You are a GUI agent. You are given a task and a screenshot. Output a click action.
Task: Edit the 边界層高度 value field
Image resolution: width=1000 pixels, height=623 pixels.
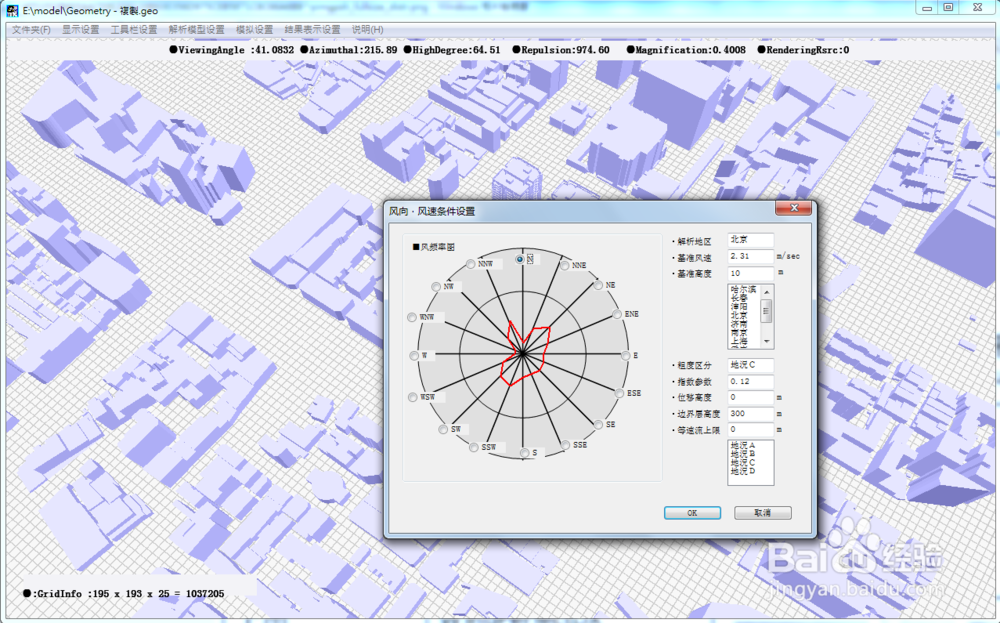(x=751, y=414)
